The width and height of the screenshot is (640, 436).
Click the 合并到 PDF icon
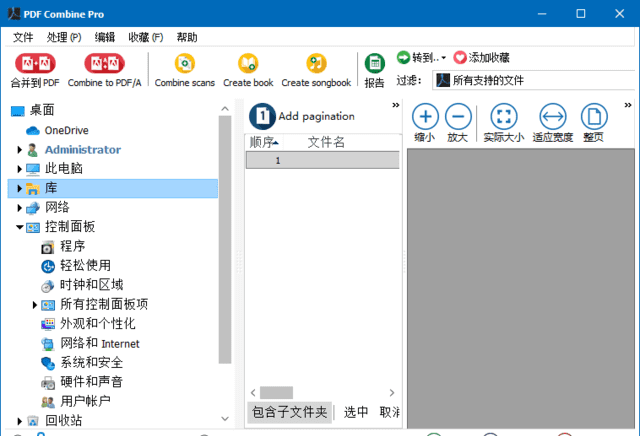pos(35,63)
